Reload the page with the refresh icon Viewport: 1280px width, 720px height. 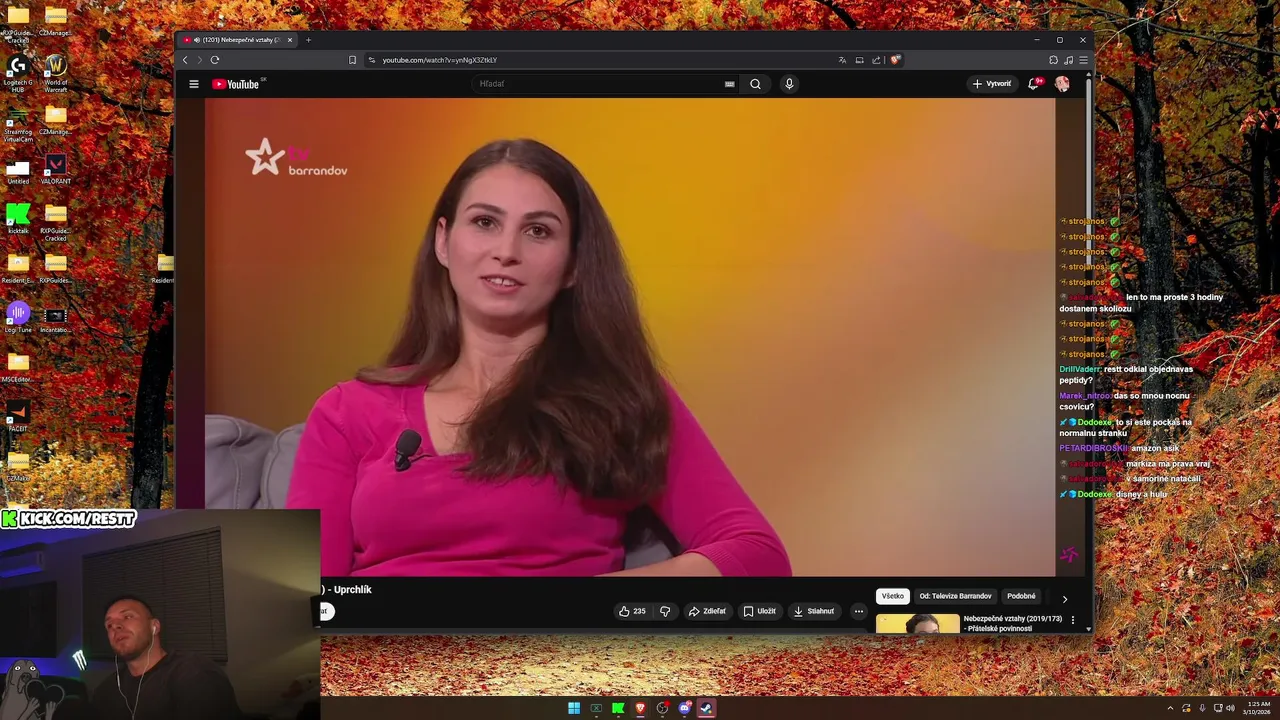click(x=215, y=60)
